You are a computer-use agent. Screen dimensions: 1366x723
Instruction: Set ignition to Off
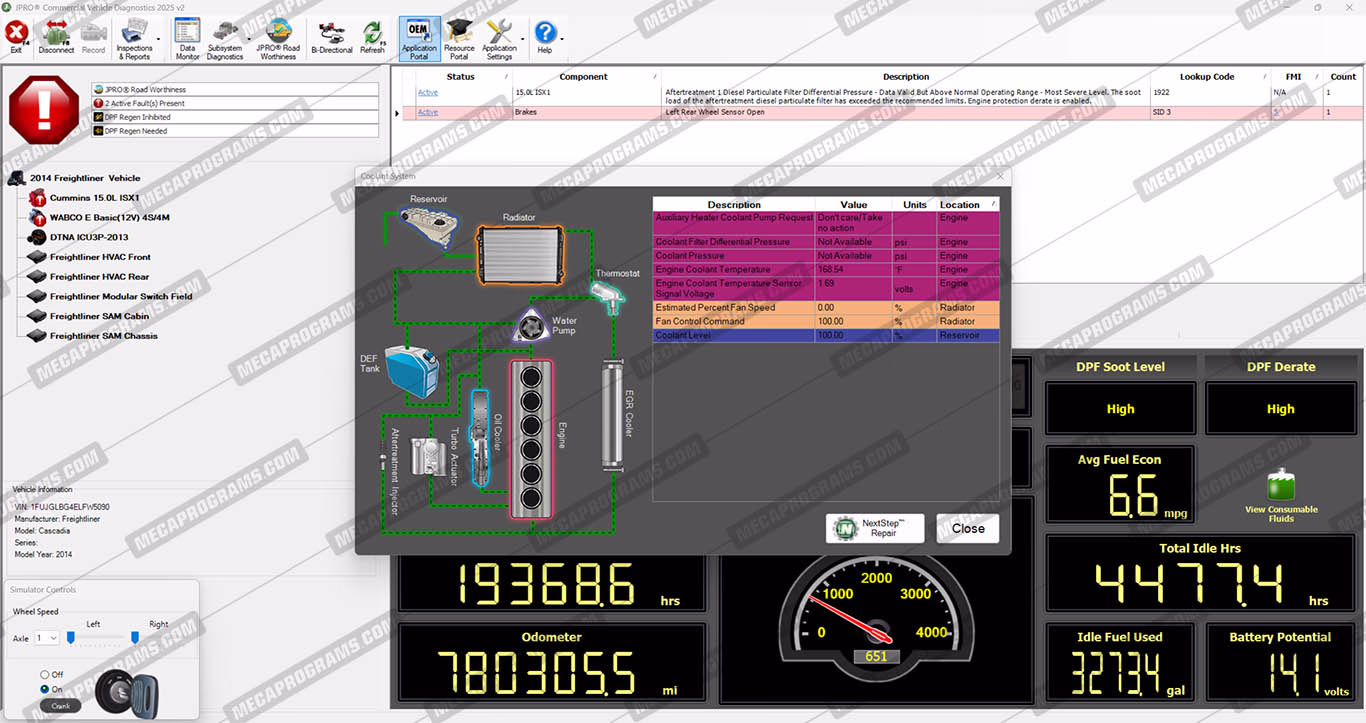coord(45,675)
